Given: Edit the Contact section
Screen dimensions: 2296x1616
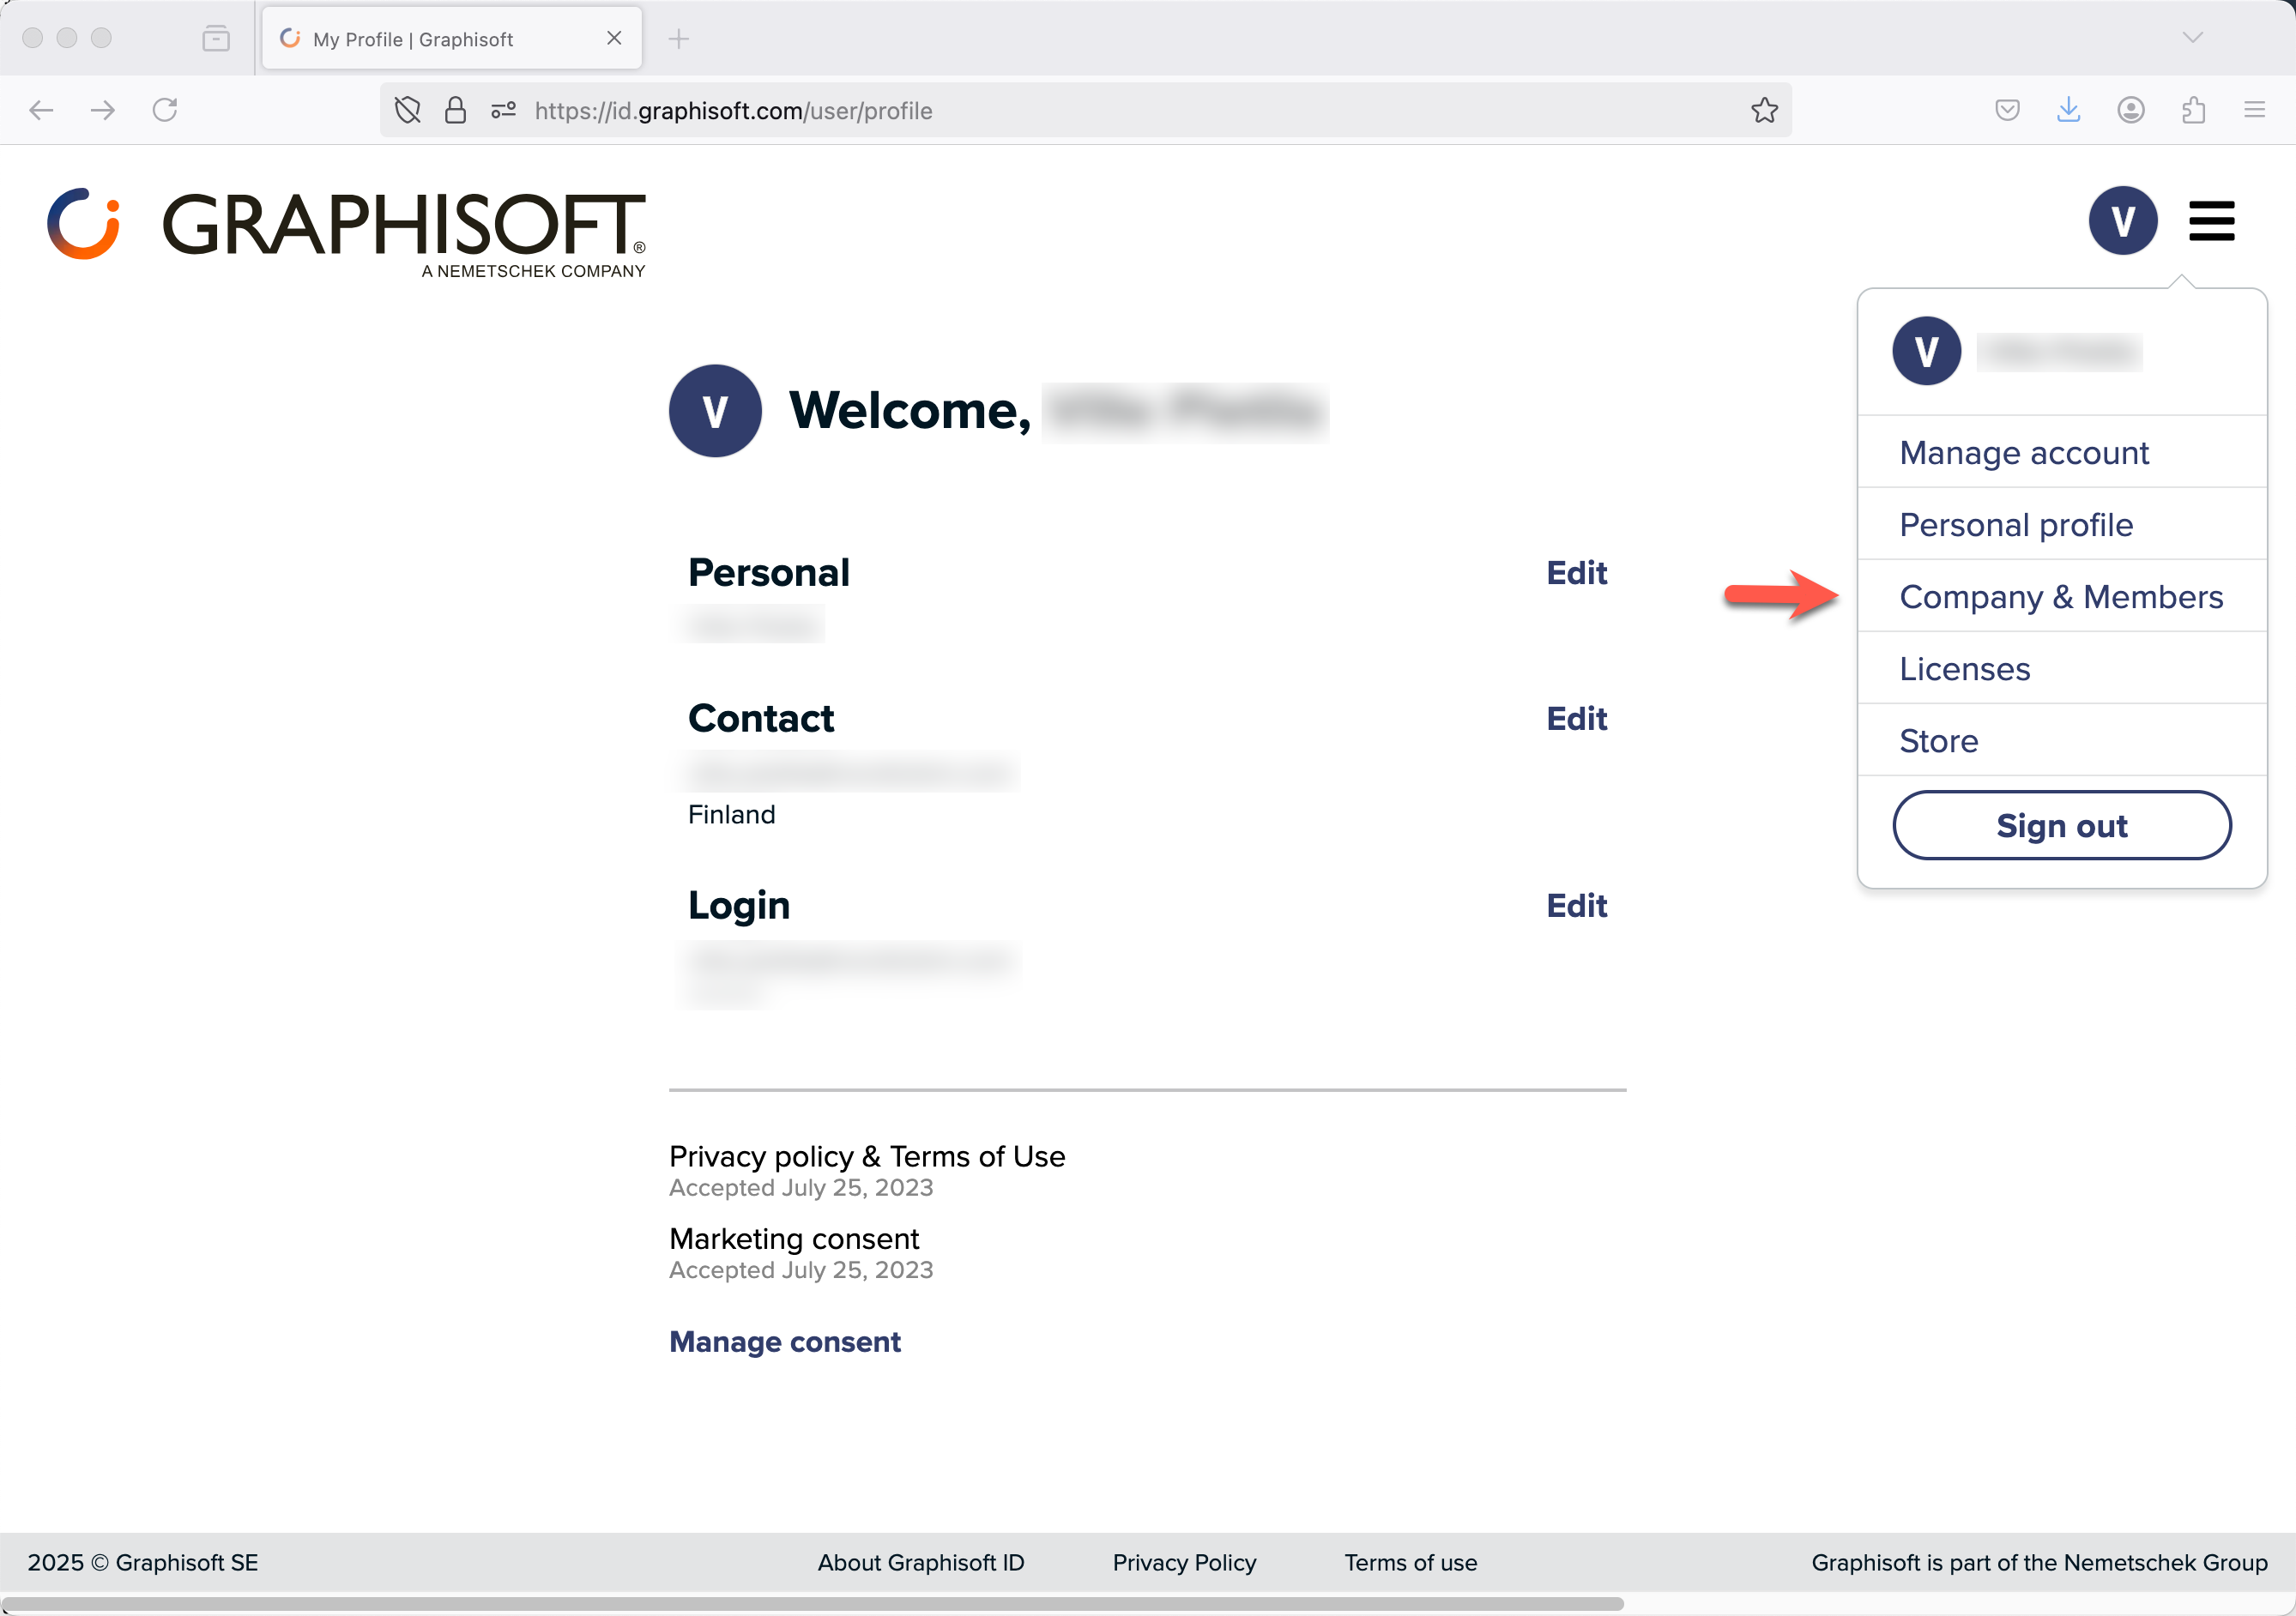Looking at the screenshot, I should [x=1576, y=719].
